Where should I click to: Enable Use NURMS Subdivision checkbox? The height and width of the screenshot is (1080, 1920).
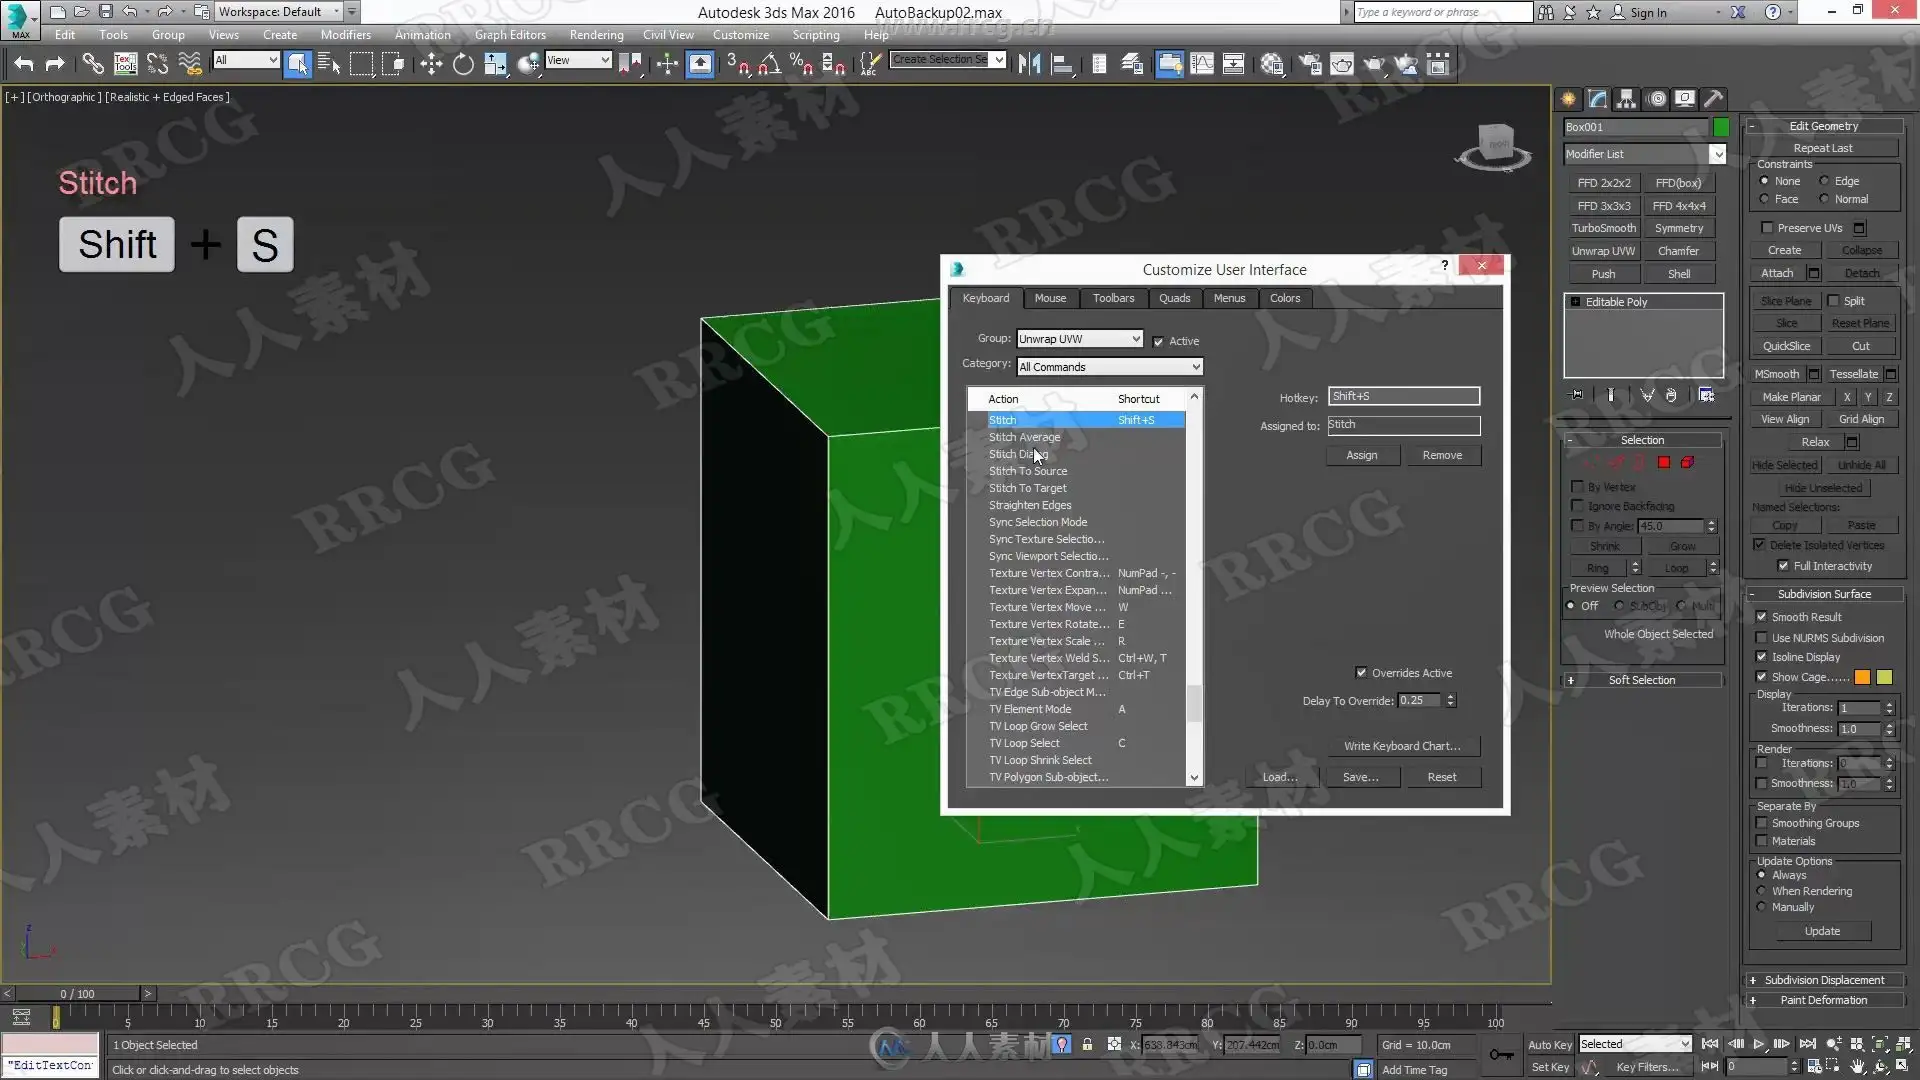coord(1762,638)
